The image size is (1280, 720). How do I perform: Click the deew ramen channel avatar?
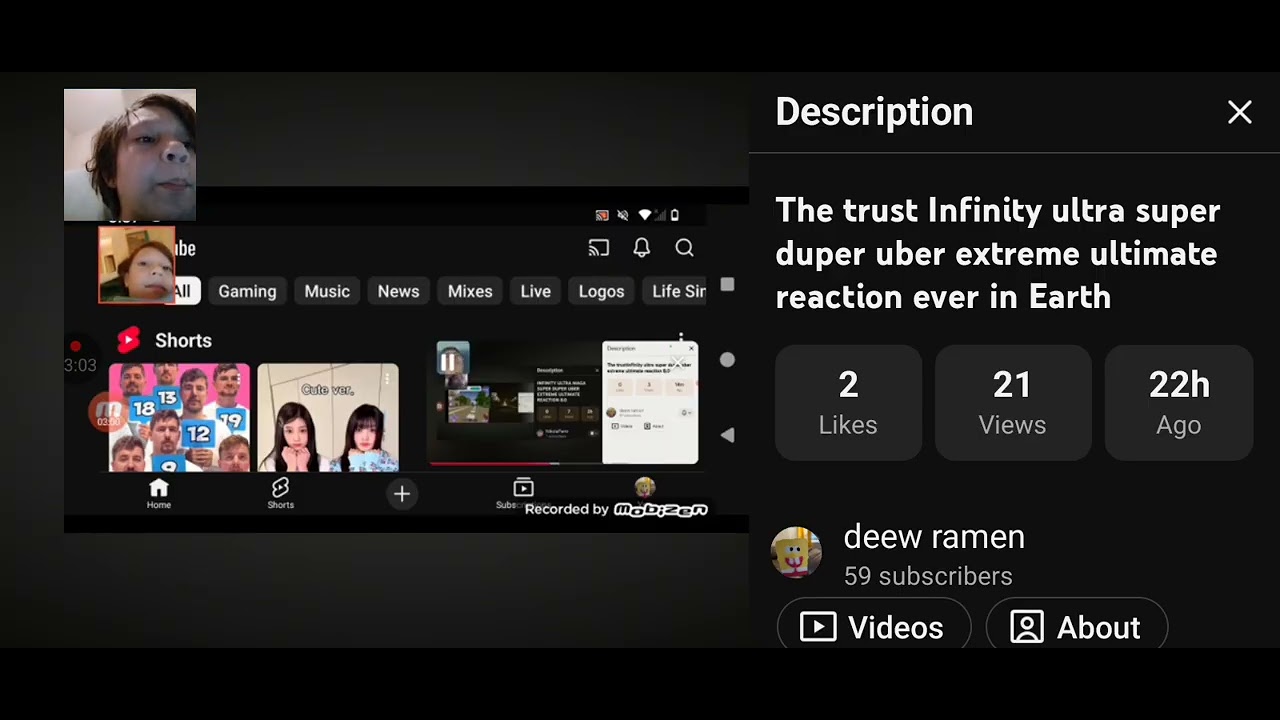point(796,552)
